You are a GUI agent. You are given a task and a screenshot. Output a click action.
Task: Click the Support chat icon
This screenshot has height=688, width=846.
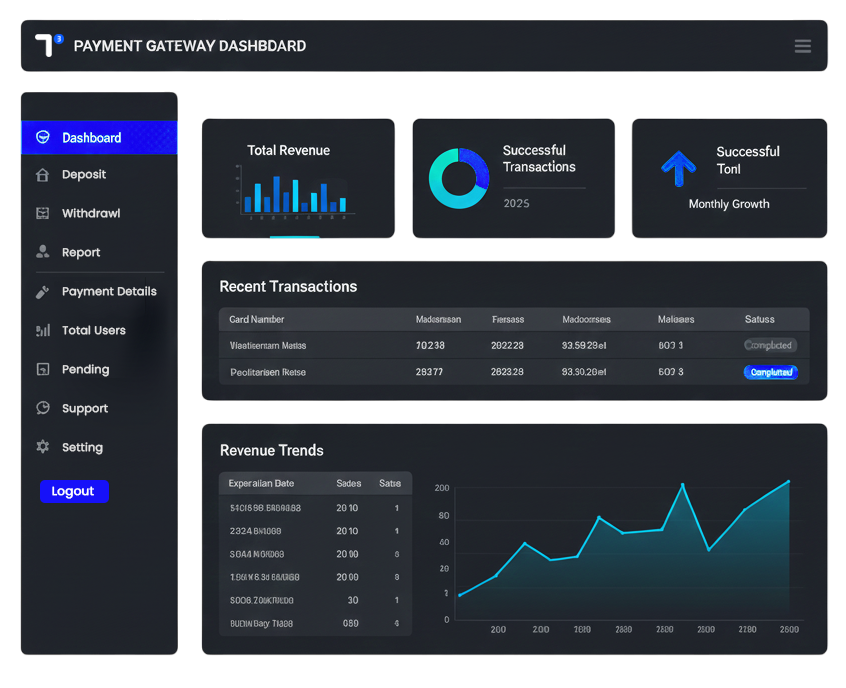tap(42, 409)
